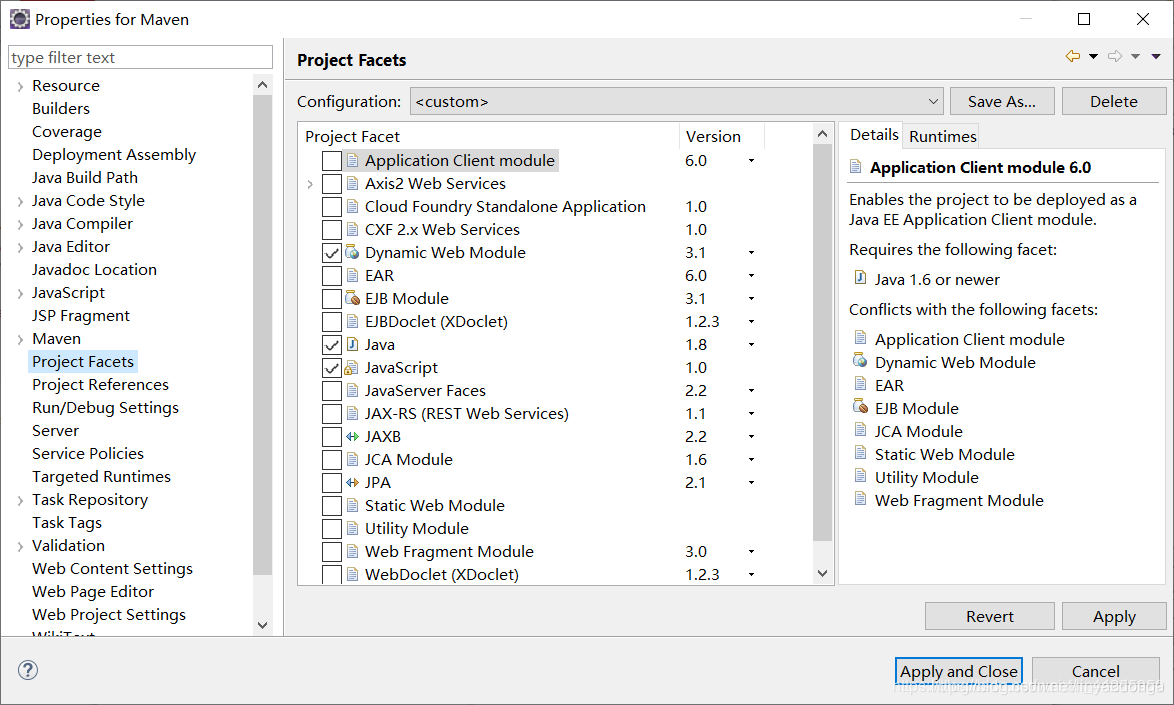Select Targeted Runtimes in tree
The height and width of the screenshot is (705, 1174).
coord(101,476)
